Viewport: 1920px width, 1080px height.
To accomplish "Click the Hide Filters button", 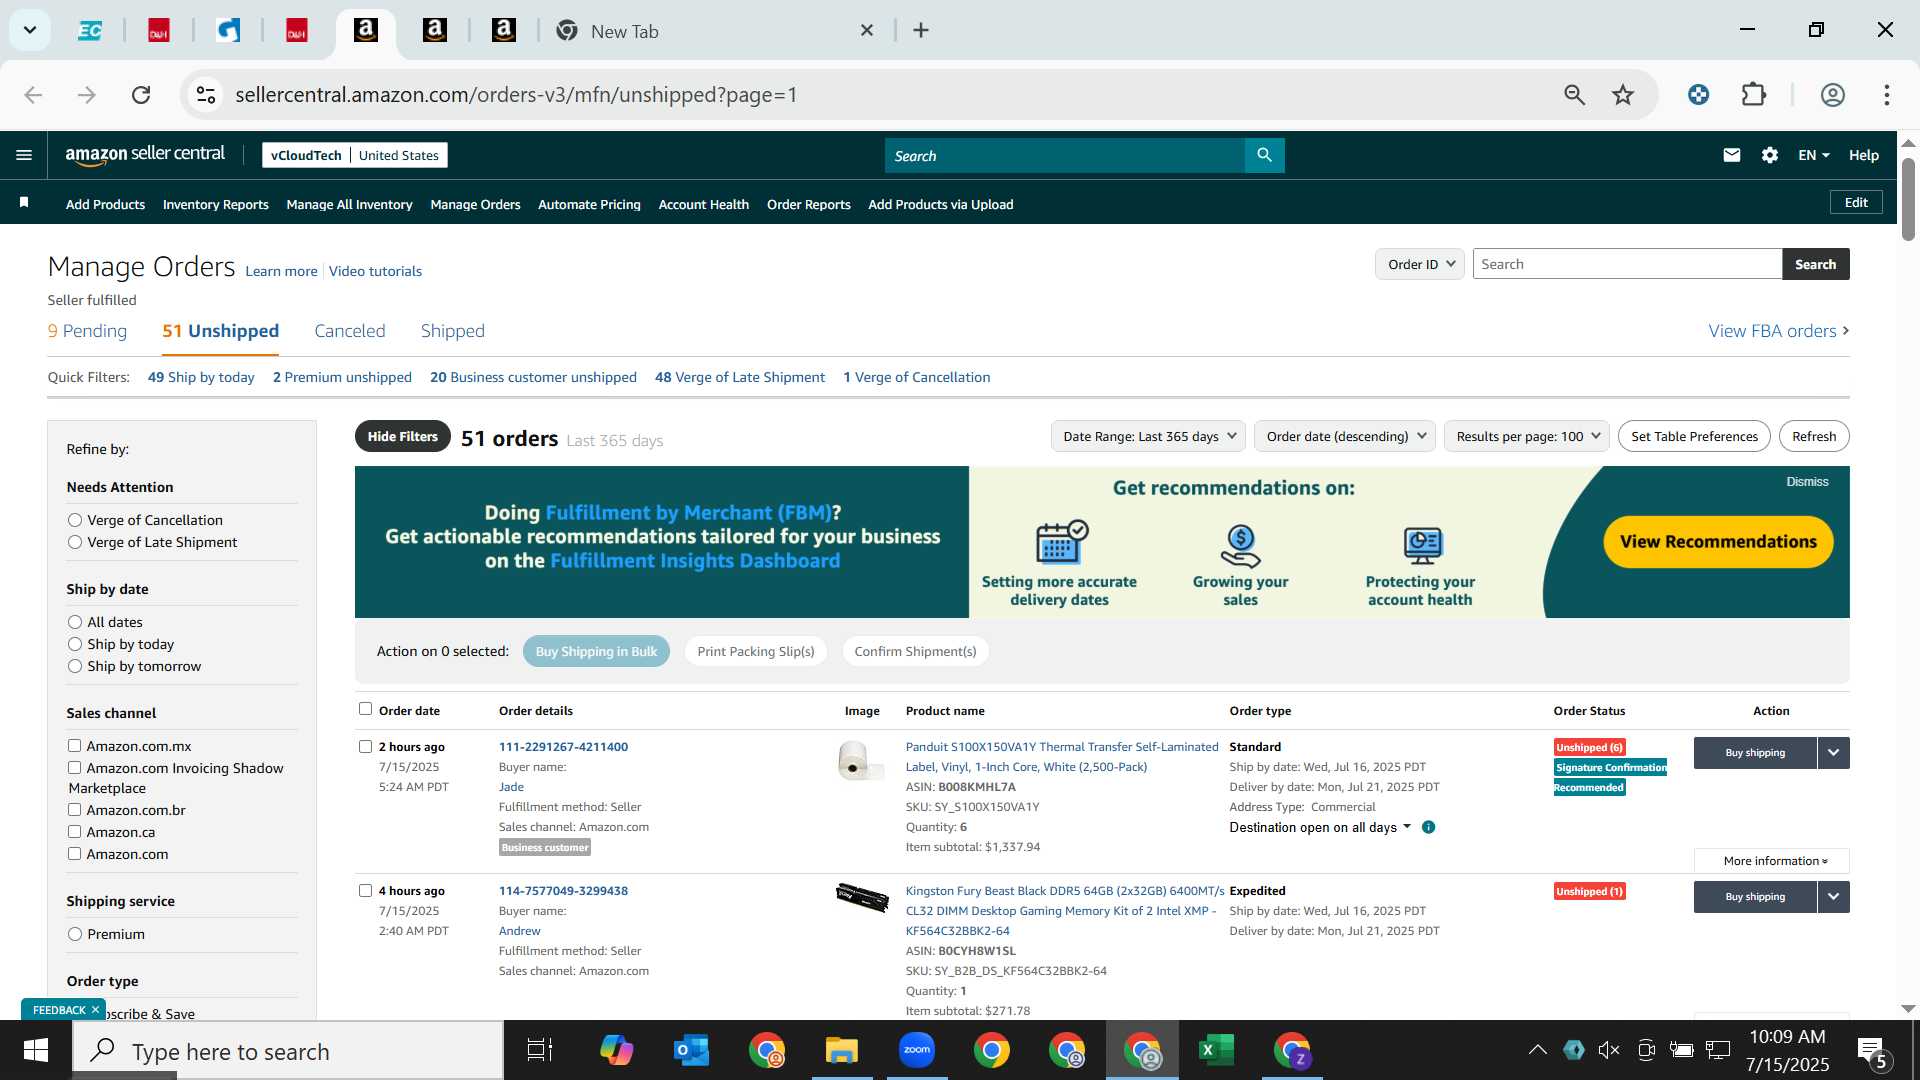I will [x=402, y=436].
